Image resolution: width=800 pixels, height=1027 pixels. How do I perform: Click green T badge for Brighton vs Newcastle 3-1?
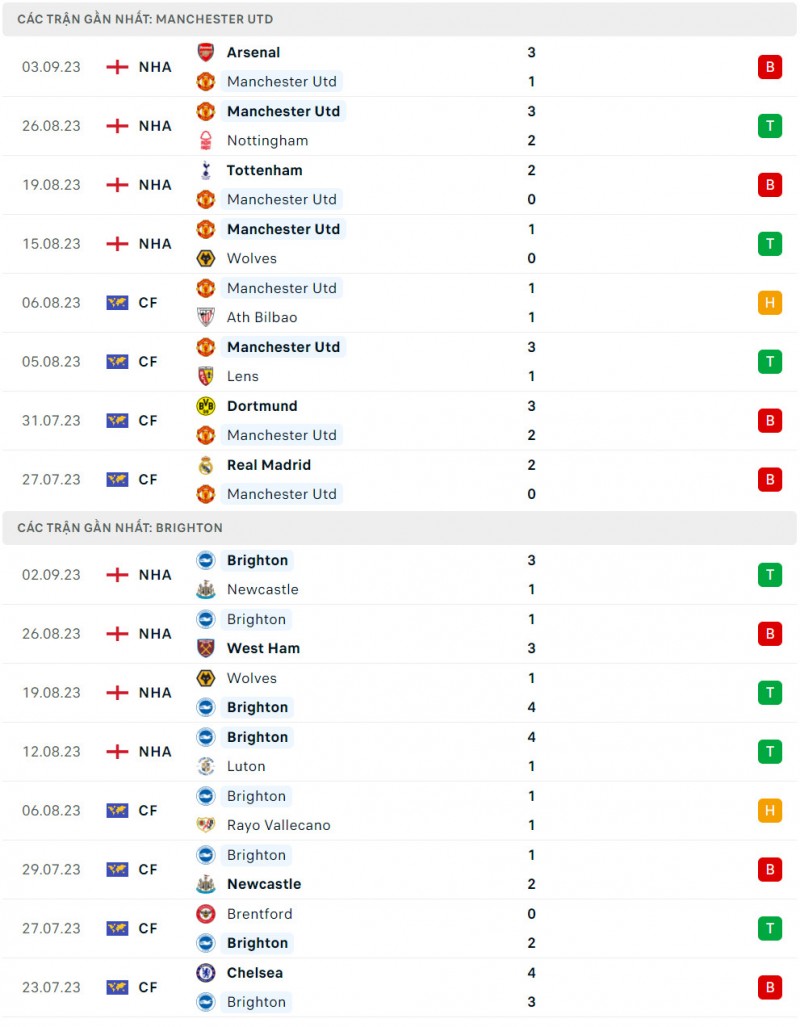pyautogui.click(x=769, y=575)
